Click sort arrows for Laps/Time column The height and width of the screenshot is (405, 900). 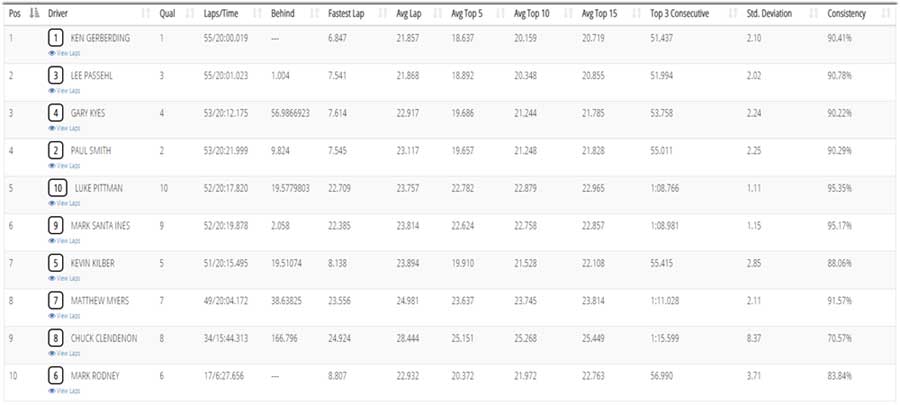coord(257,14)
